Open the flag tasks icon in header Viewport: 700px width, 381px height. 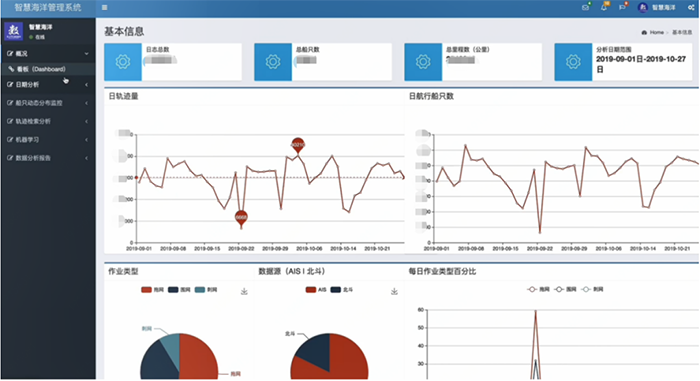point(622,8)
